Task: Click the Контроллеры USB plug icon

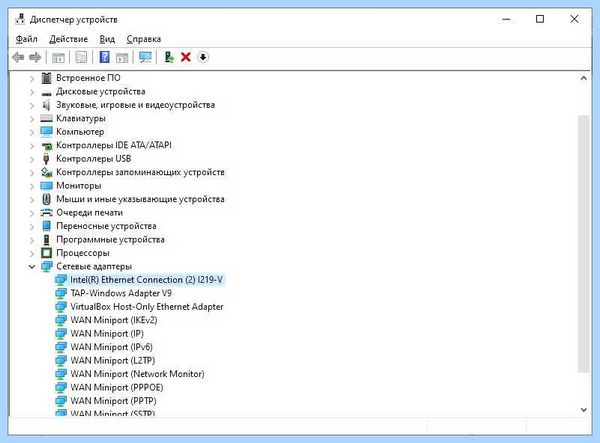Action: pos(46,158)
